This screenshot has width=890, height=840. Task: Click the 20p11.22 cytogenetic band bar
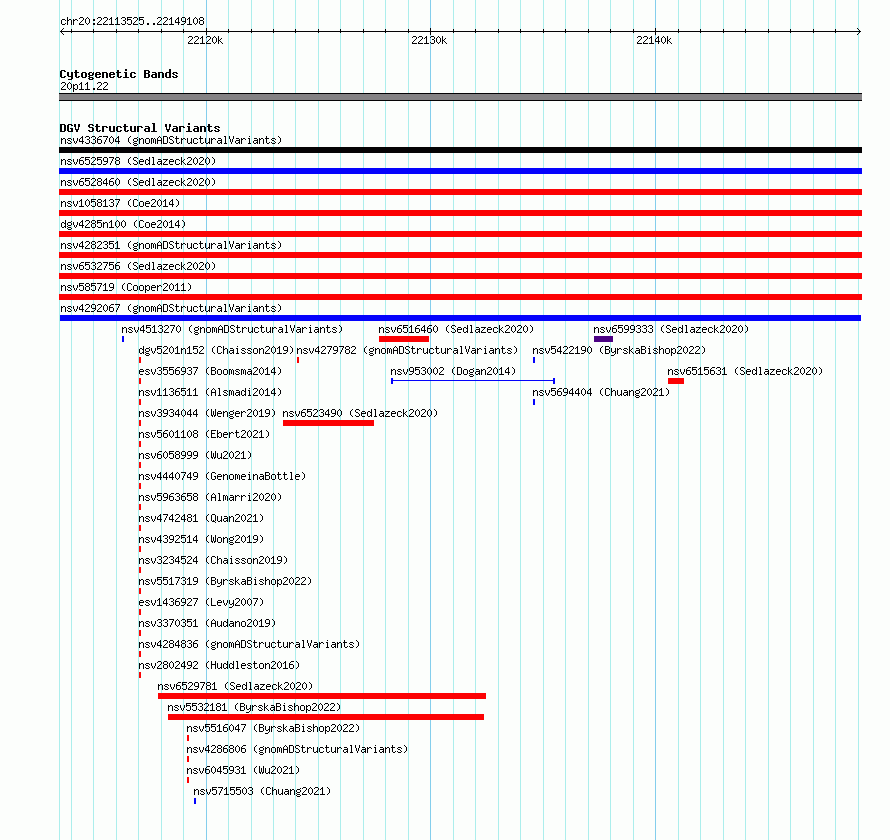(x=460, y=97)
